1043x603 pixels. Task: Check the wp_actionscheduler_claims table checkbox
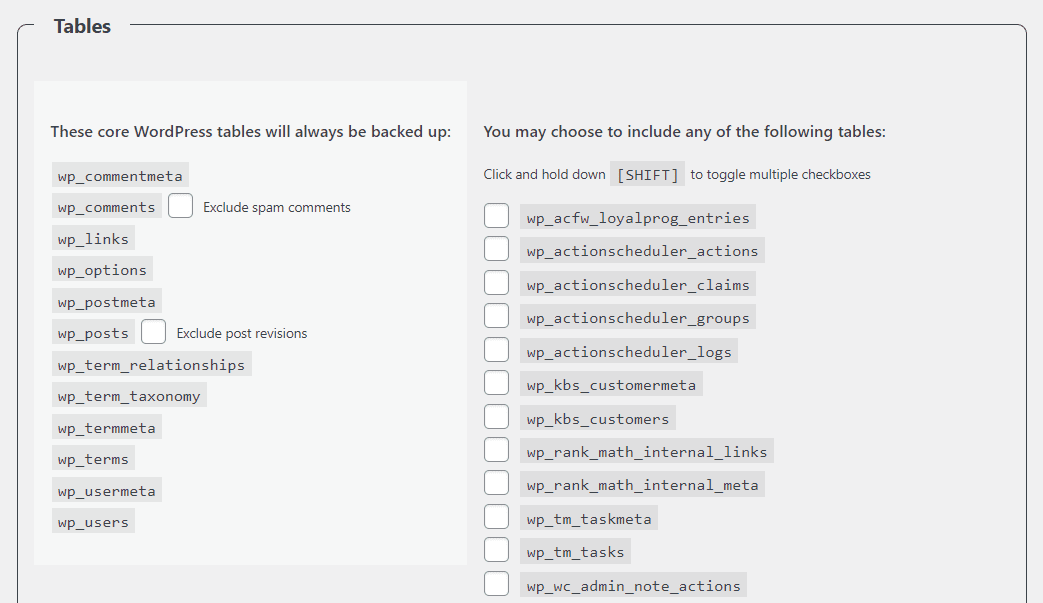pyautogui.click(x=496, y=283)
